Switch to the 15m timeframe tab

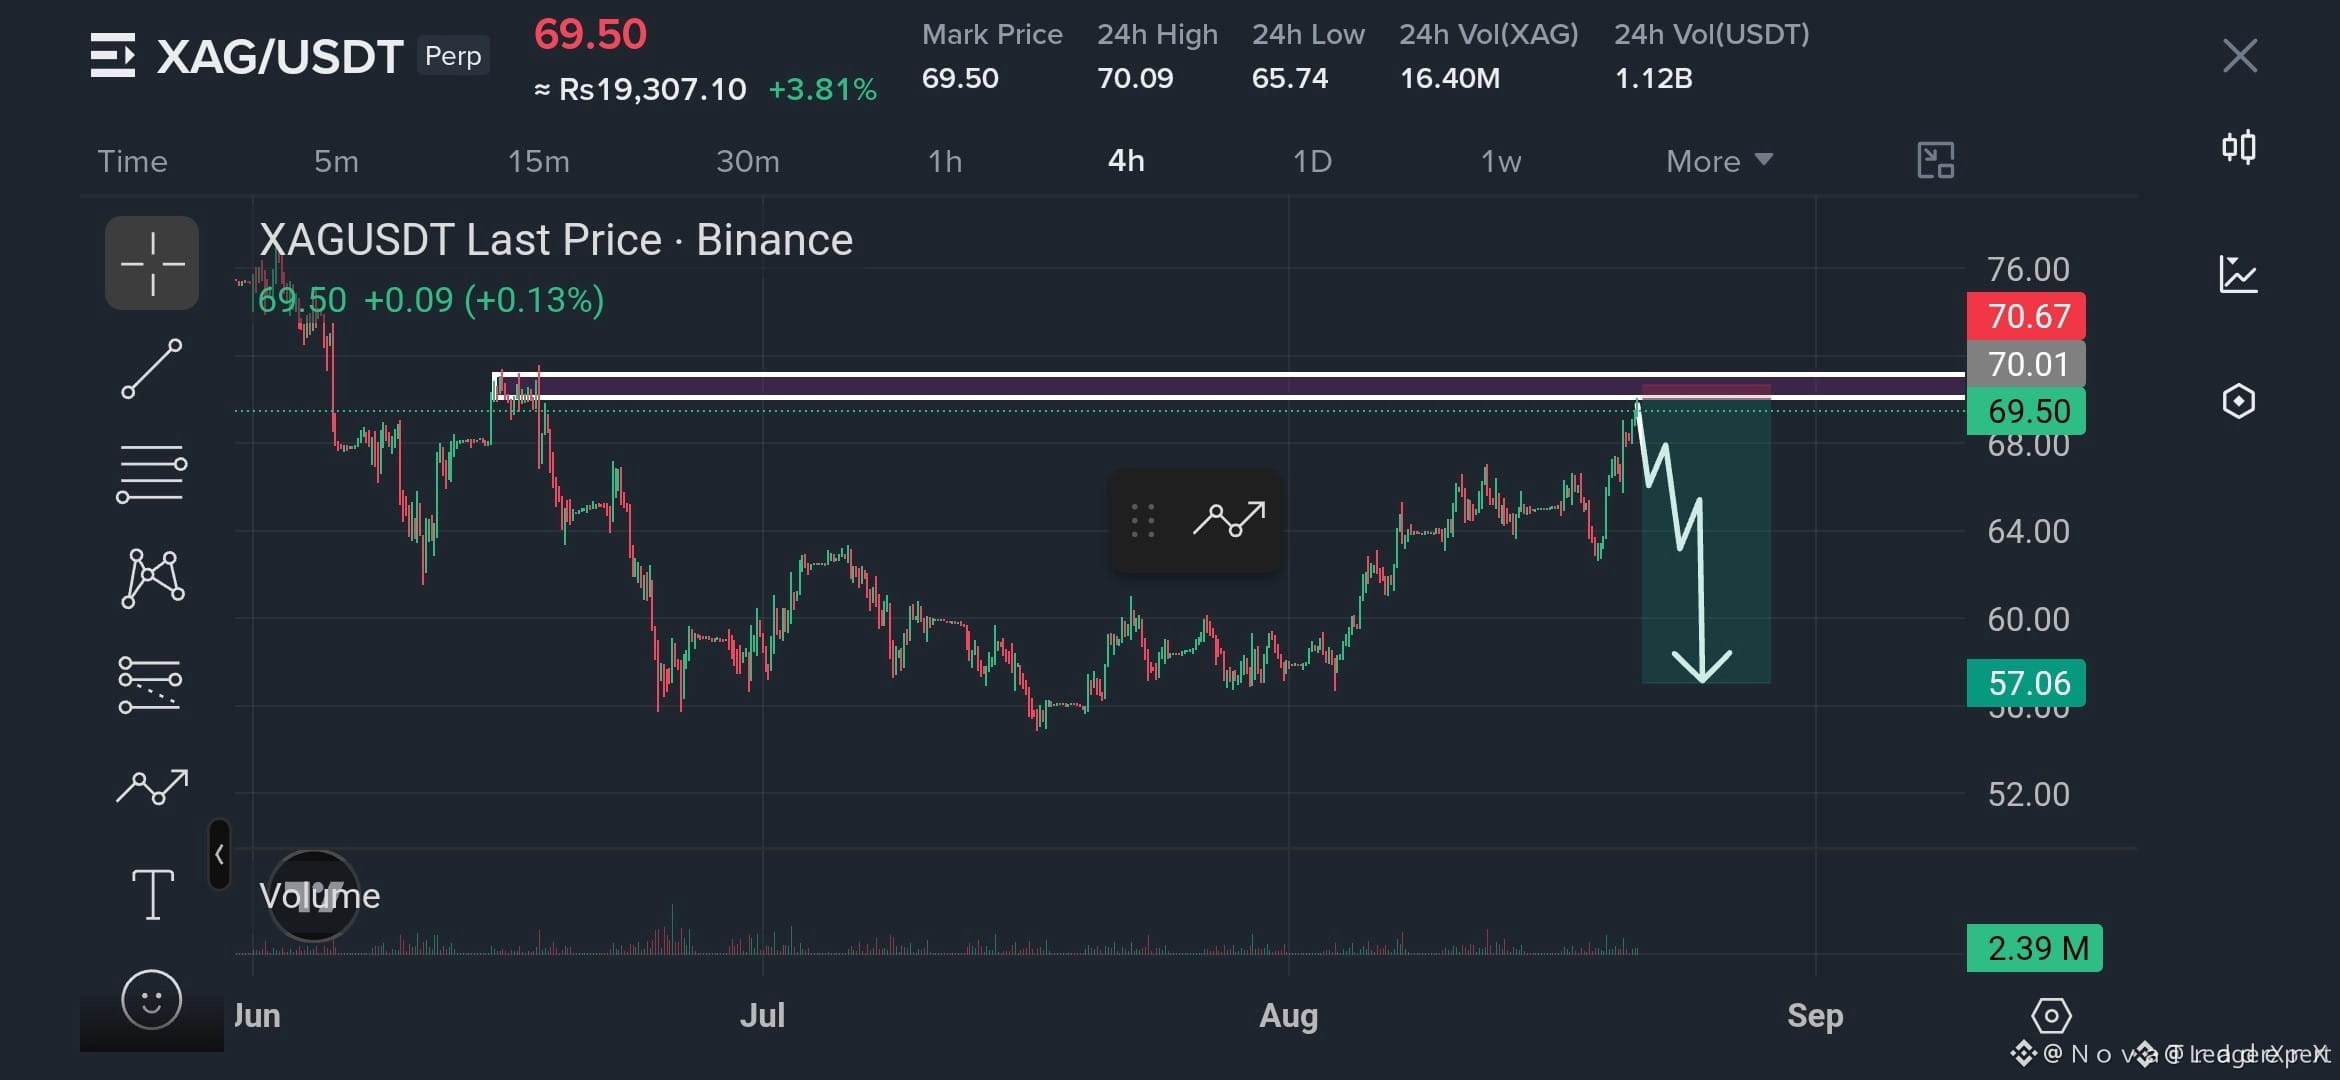click(538, 161)
